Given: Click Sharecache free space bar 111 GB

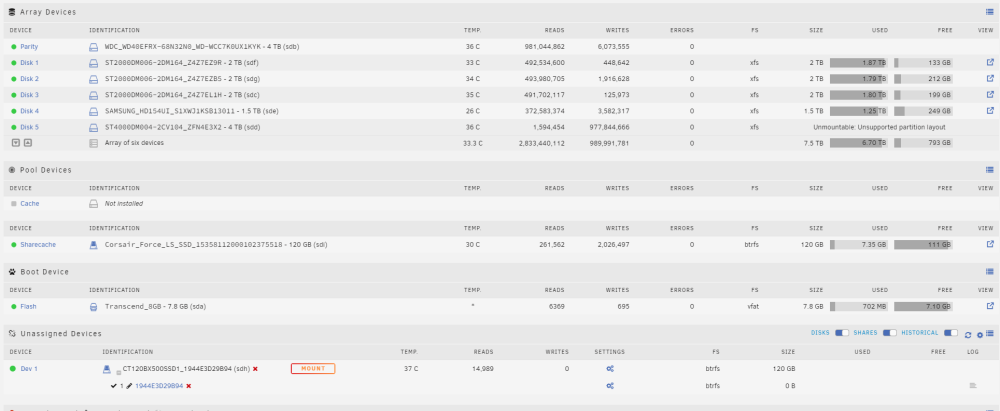Looking at the screenshot, I should tap(923, 244).
